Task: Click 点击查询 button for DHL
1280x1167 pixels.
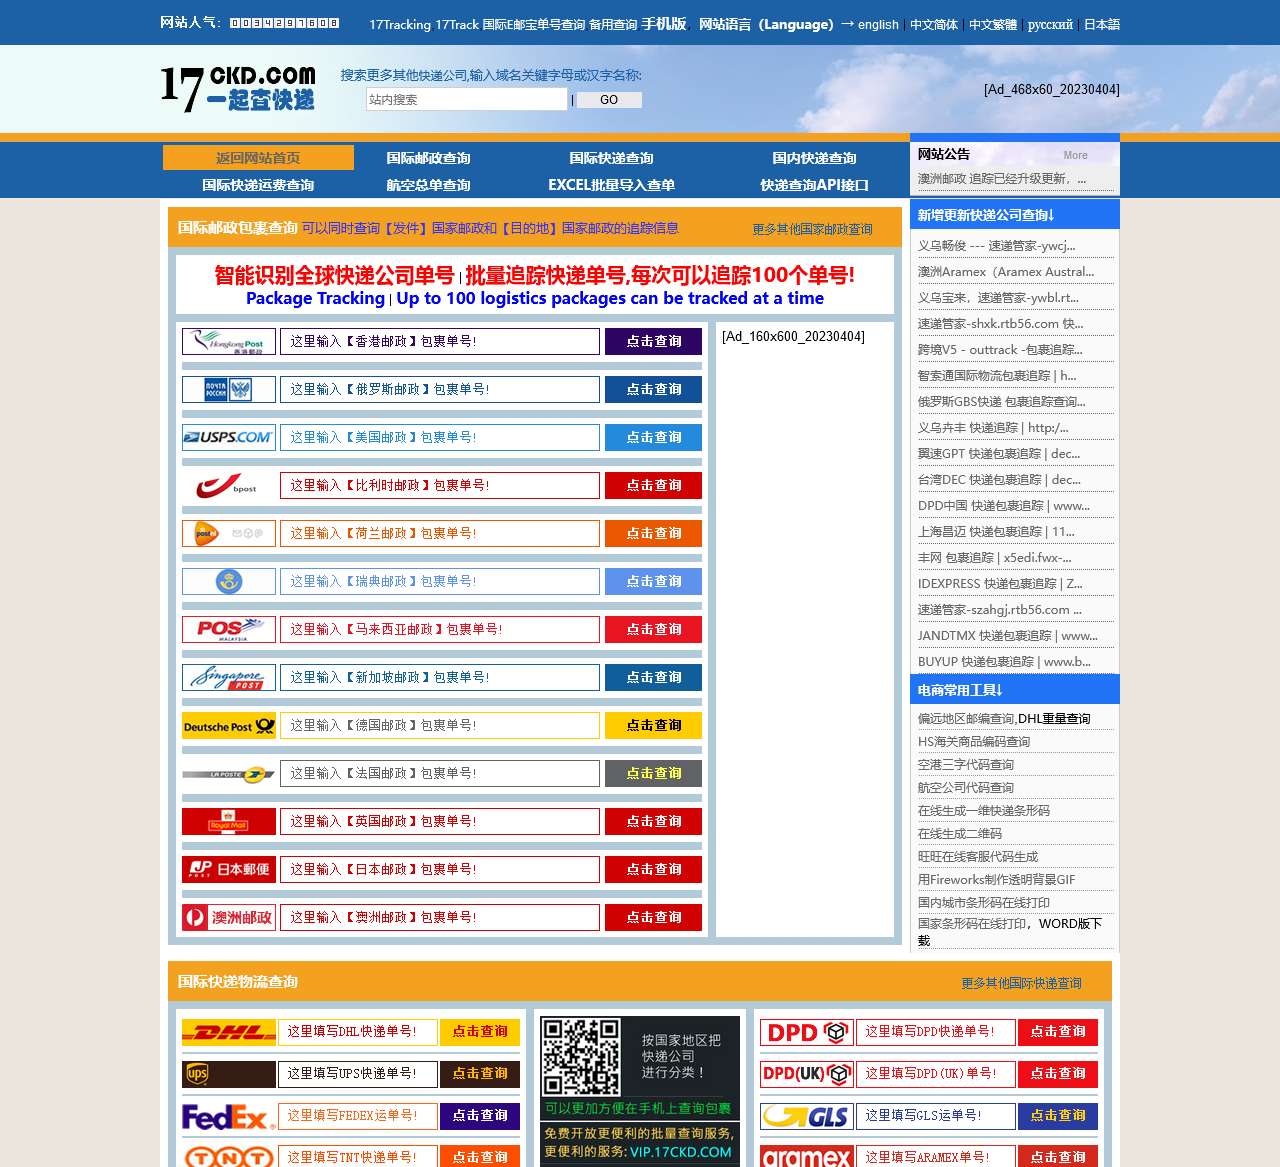Action: tap(480, 1032)
